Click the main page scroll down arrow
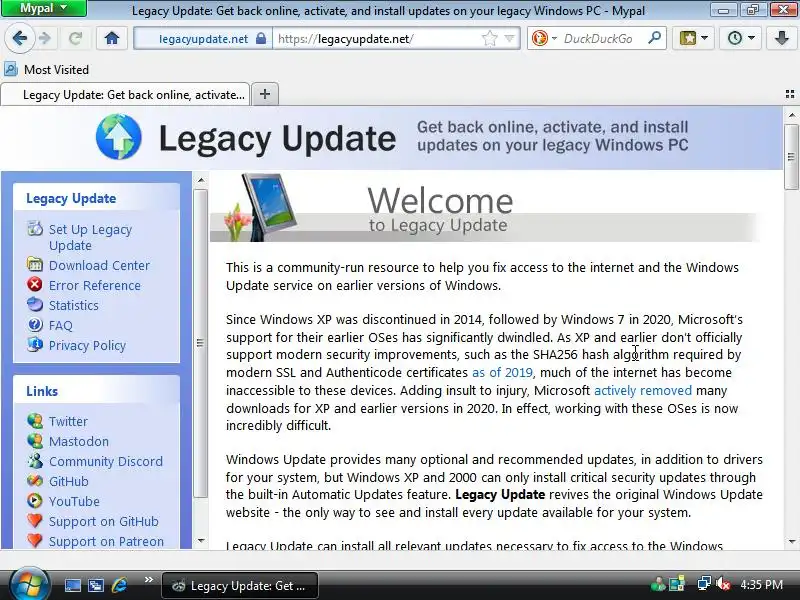This screenshot has width=800, height=600. click(791, 542)
